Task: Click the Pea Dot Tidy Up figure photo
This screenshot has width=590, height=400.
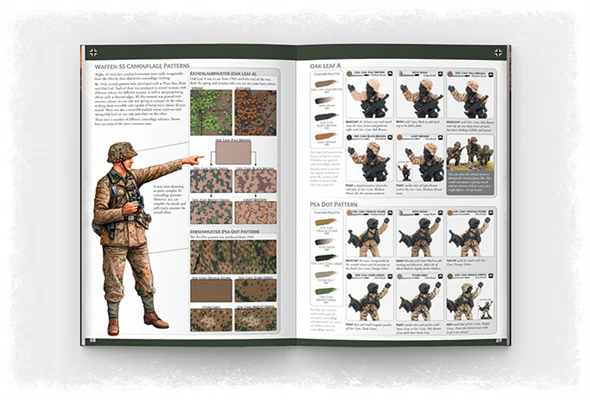Action: click(x=470, y=237)
